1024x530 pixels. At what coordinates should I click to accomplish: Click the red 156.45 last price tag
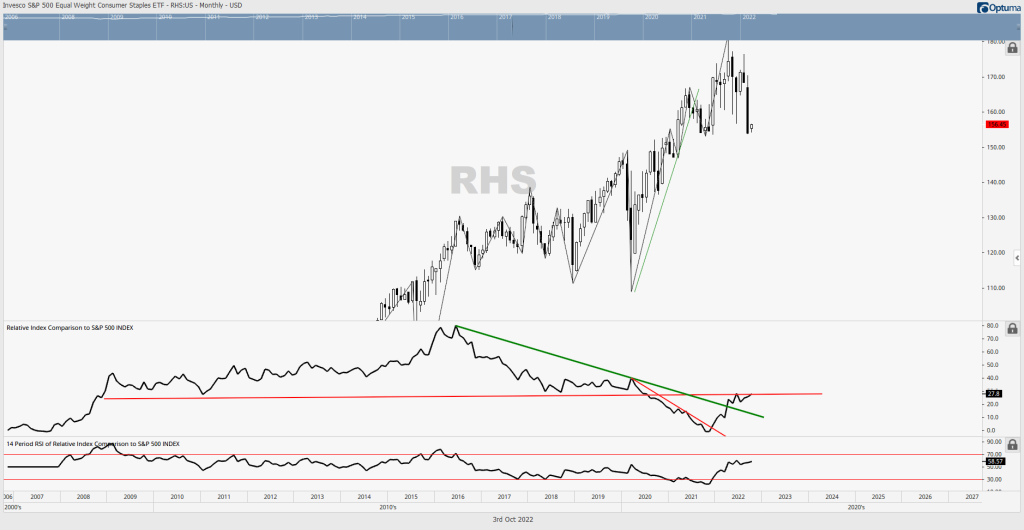[995, 124]
